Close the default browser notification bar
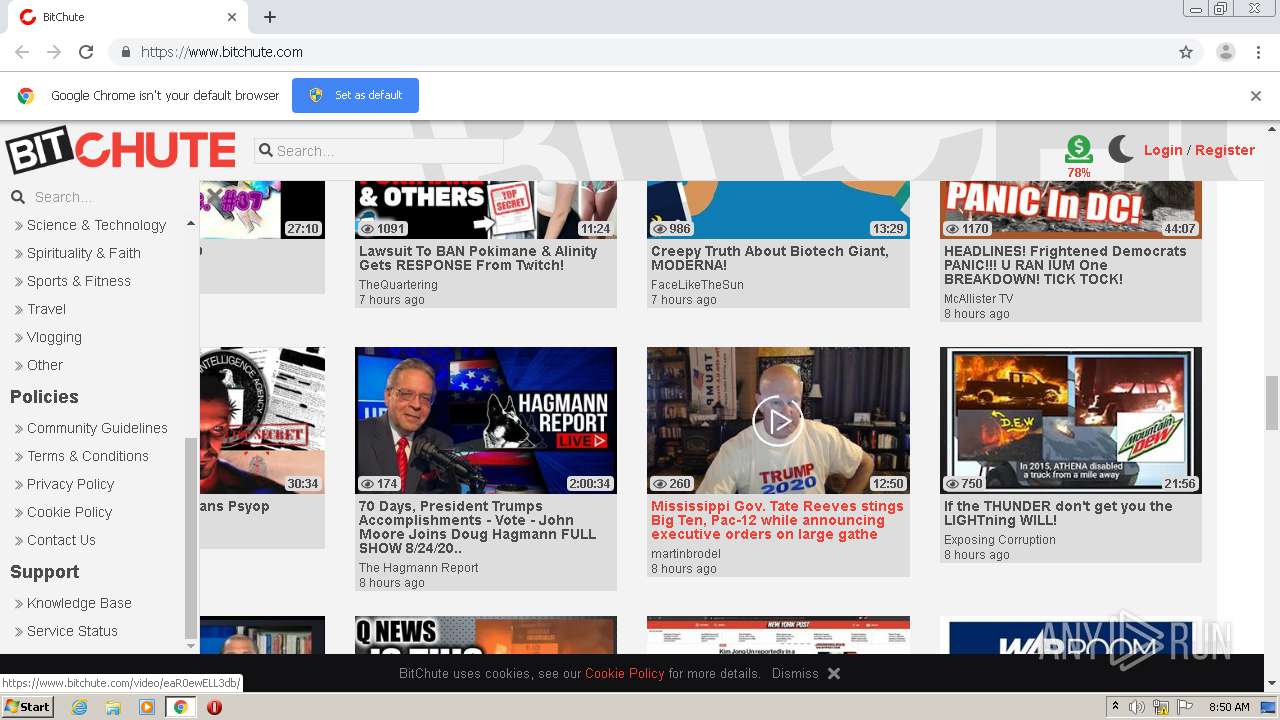Image resolution: width=1280 pixels, height=720 pixels. coord(1256,96)
